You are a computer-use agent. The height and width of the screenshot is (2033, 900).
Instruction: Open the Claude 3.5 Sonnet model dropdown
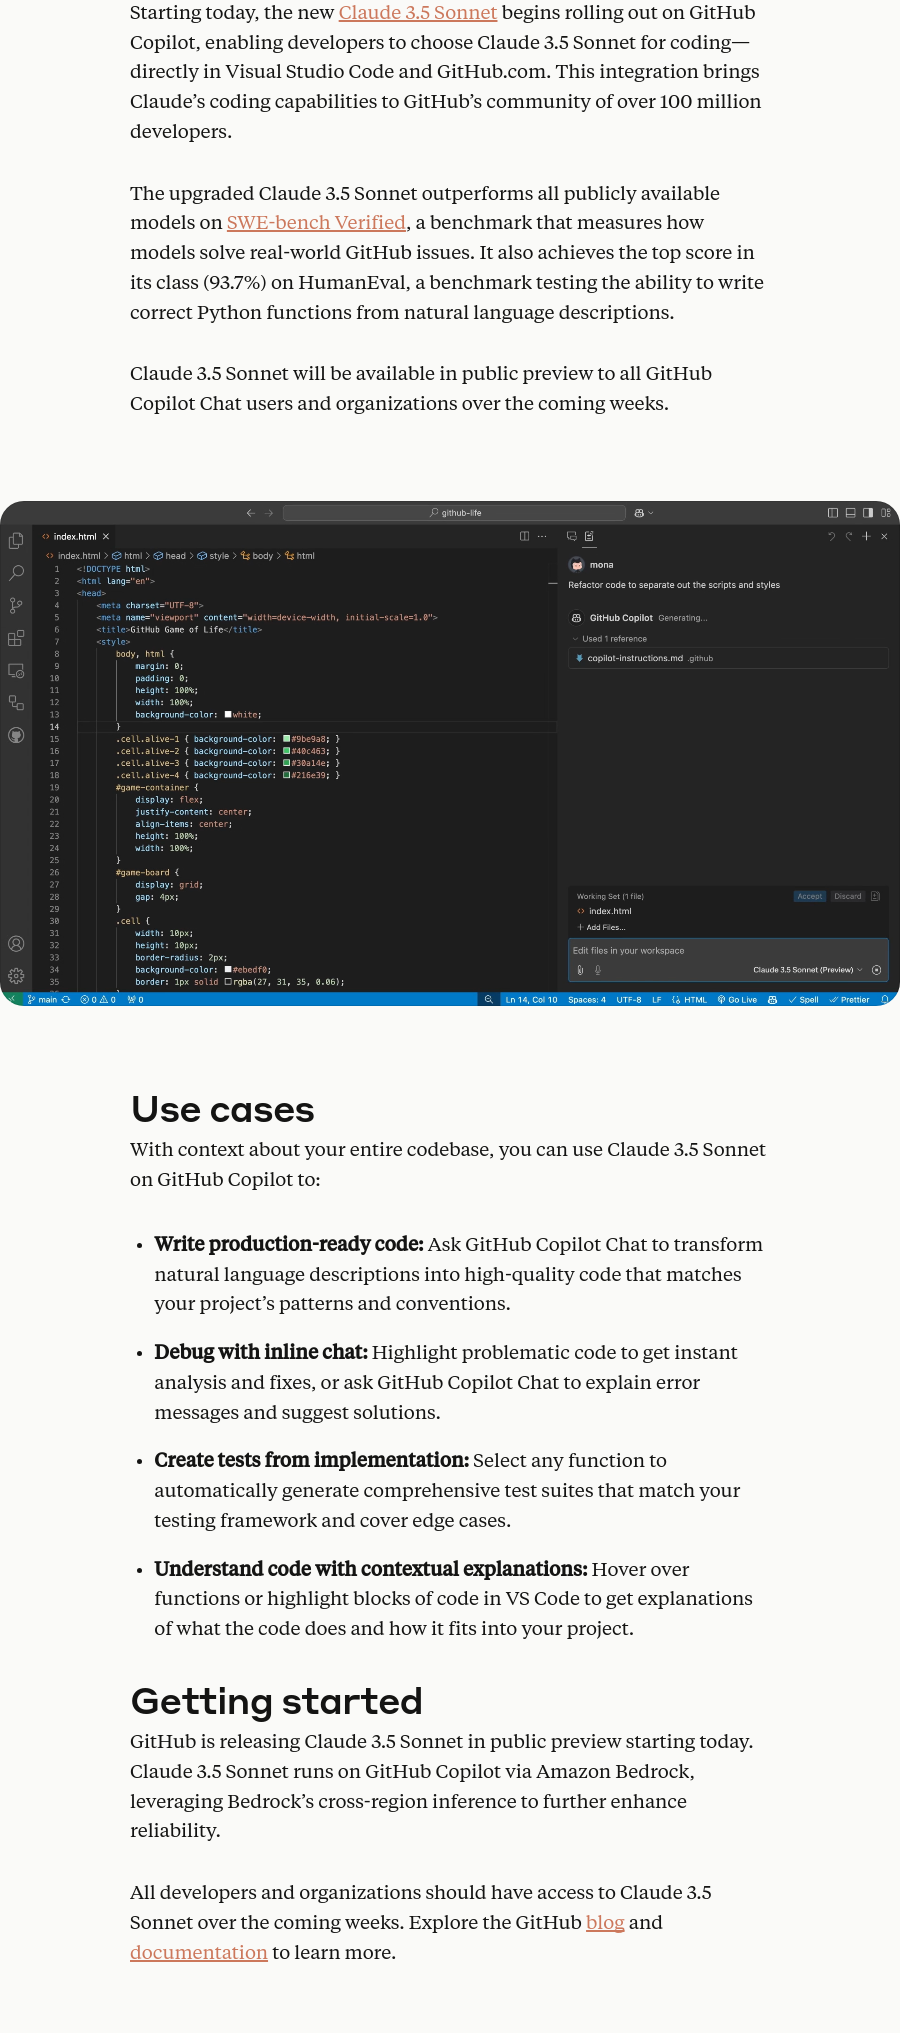(x=808, y=970)
